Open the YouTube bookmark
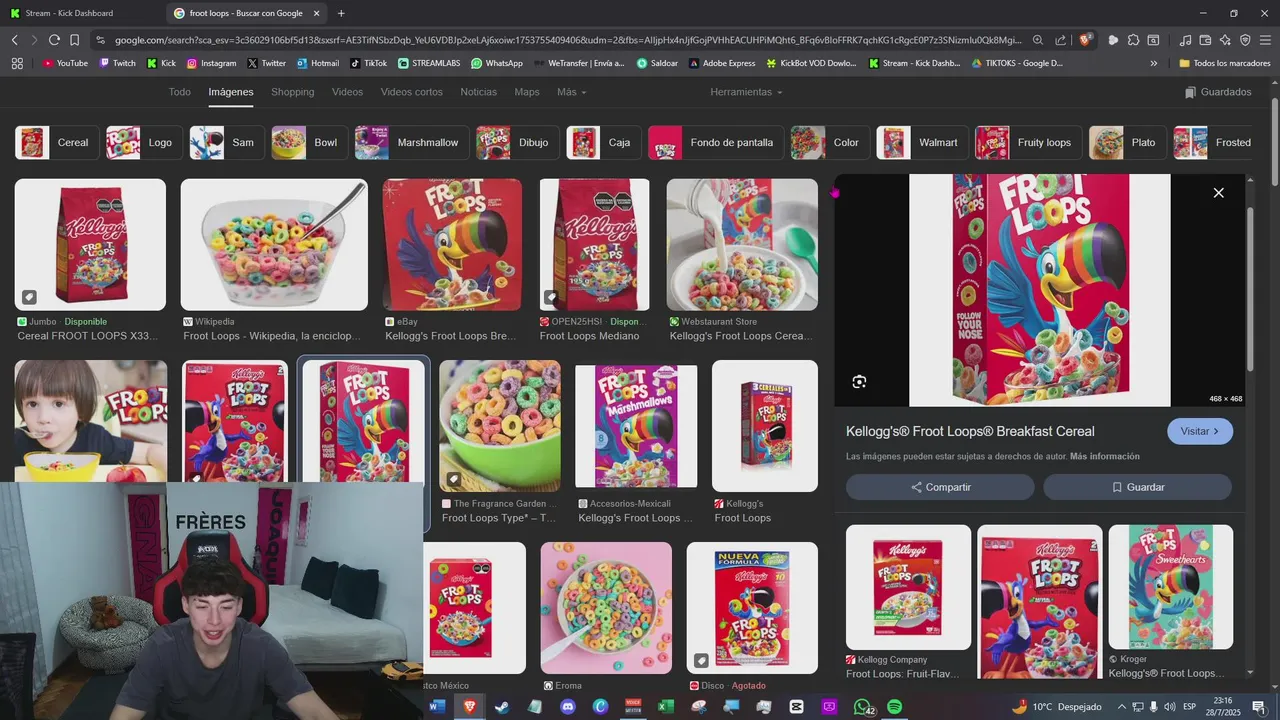 (64, 63)
